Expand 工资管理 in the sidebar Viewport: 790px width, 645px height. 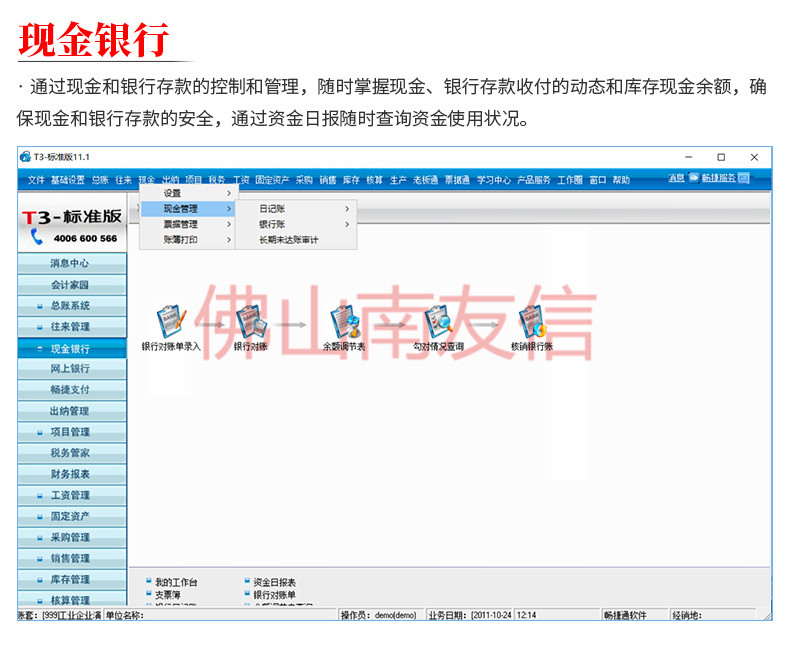click(40, 496)
